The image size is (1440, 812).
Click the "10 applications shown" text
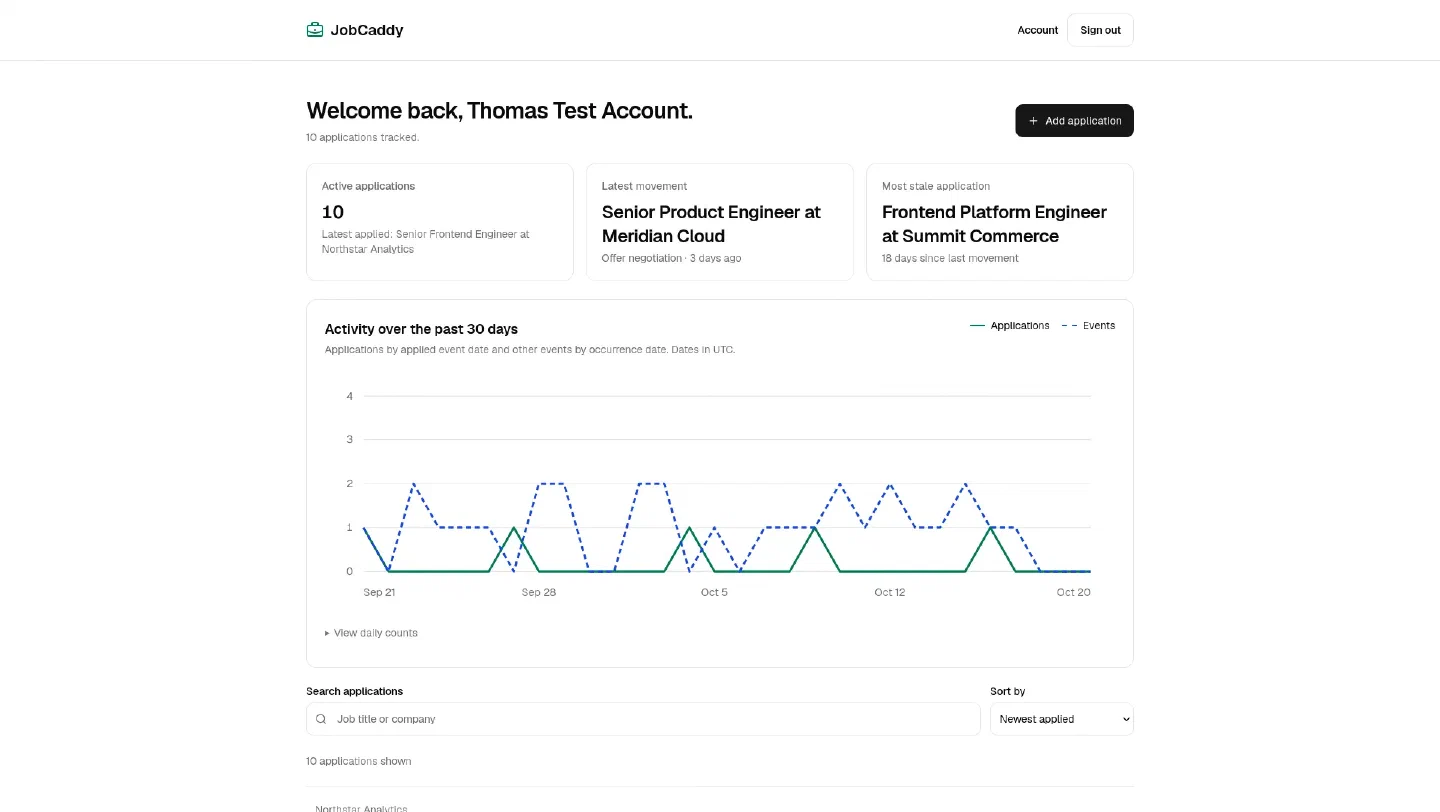point(358,761)
